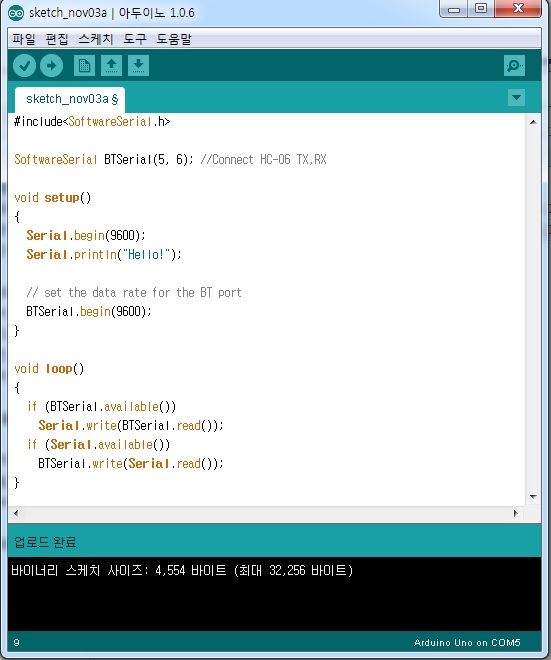Click the vertical scrollbar down arrow
This screenshot has height=660, width=551.
[x=533, y=497]
